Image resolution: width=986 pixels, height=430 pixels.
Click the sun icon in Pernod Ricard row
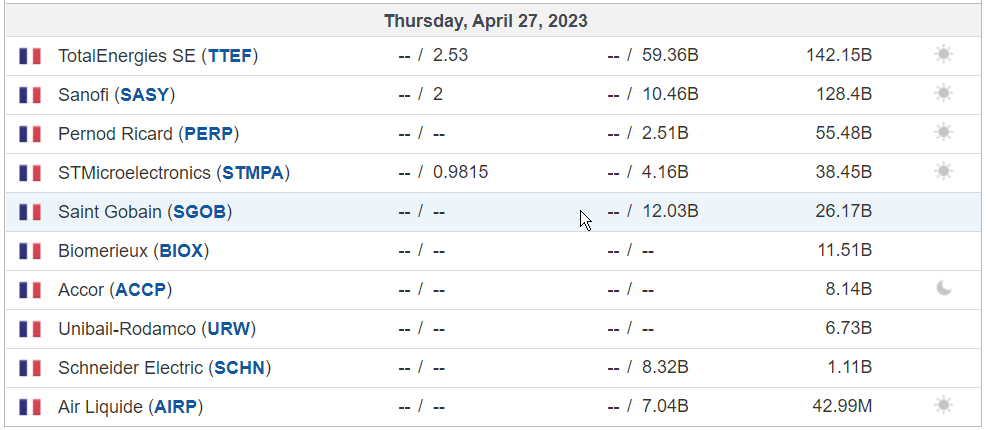[943, 133]
